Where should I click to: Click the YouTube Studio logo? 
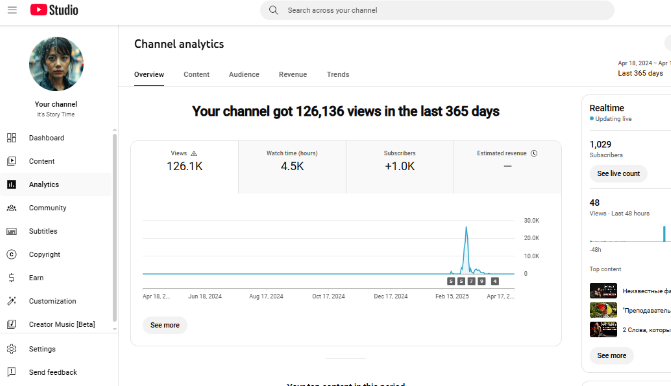pos(54,10)
